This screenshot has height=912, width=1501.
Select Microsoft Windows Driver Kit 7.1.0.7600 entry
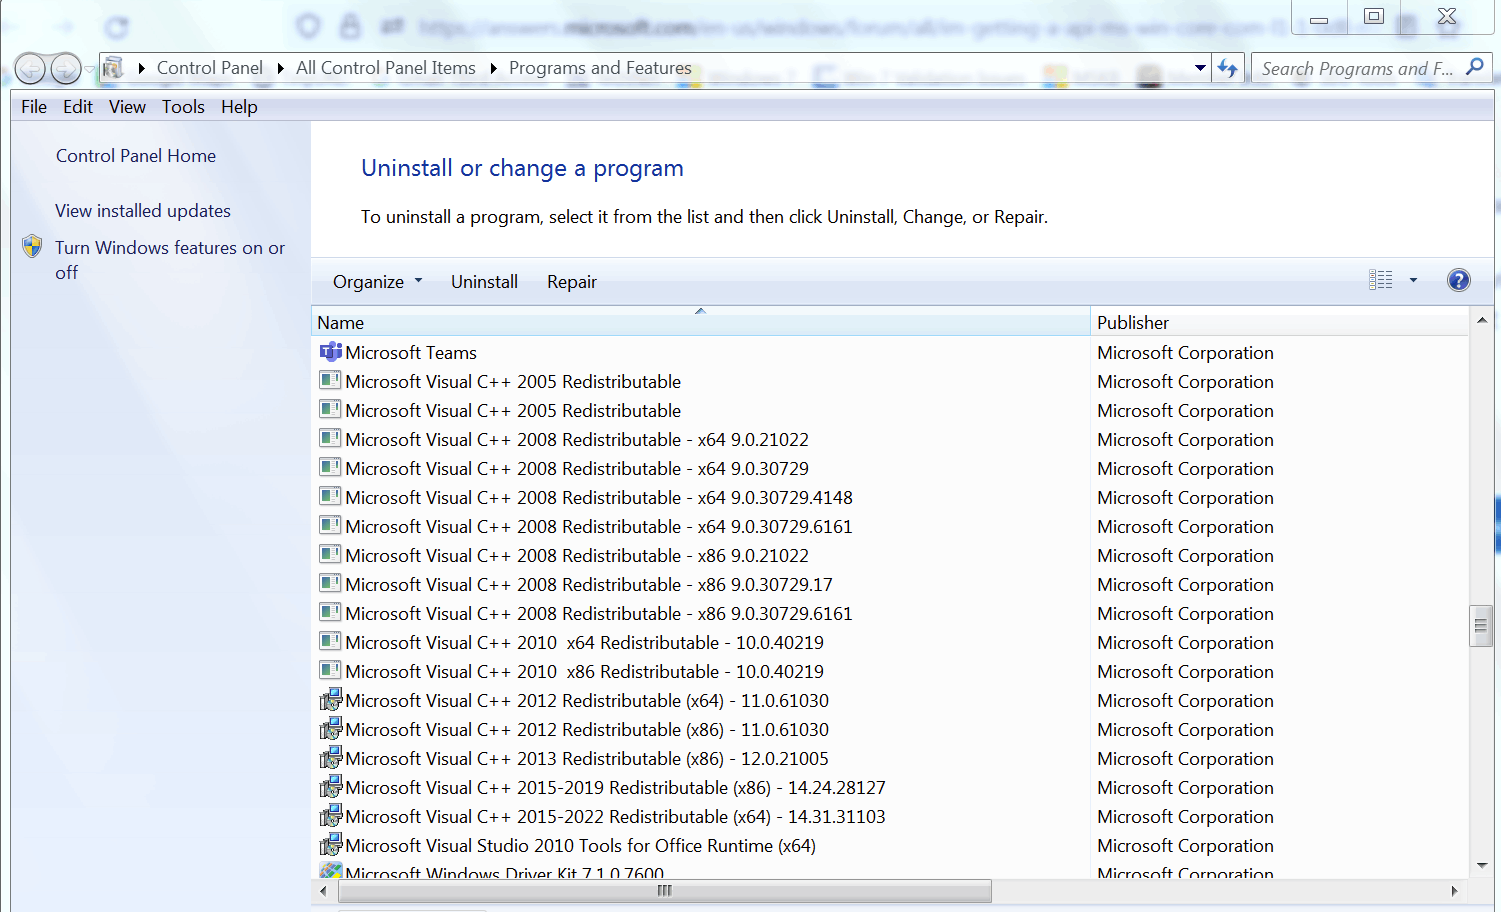pyautogui.click(x=505, y=872)
